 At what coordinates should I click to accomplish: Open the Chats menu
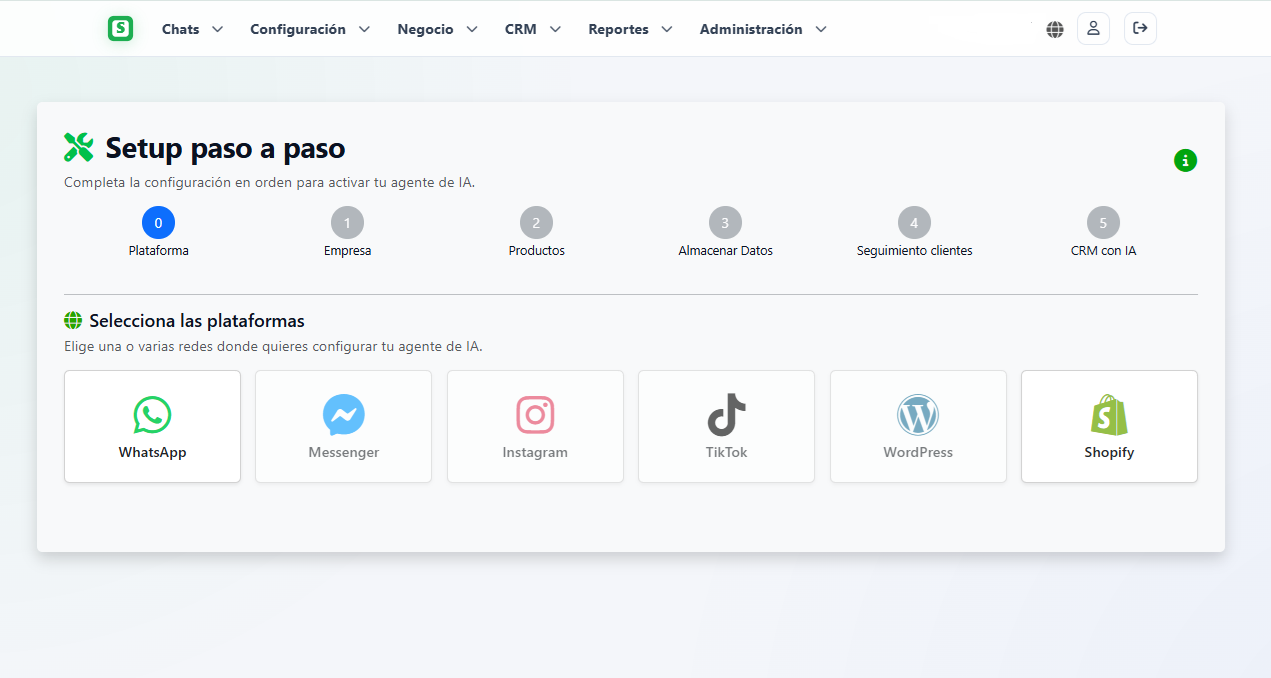click(x=181, y=29)
